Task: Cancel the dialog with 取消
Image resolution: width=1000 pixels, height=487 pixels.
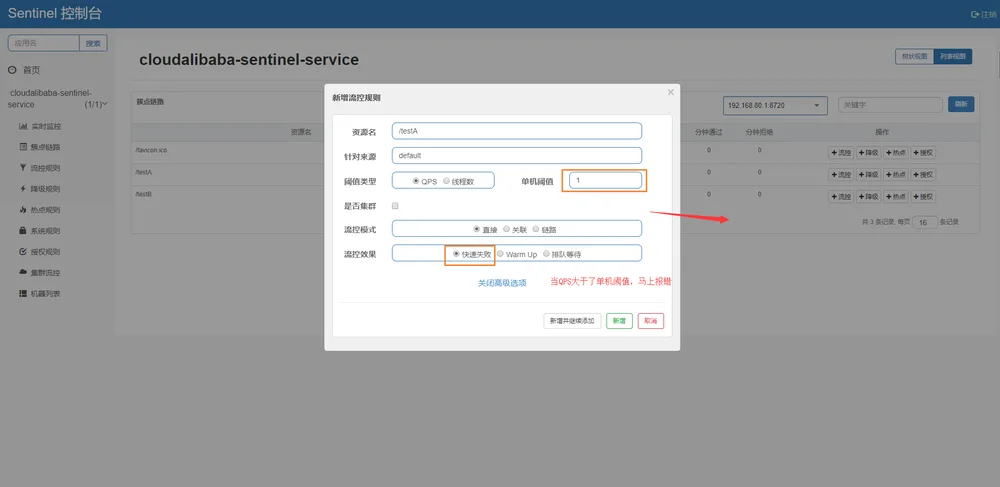Action: click(651, 321)
